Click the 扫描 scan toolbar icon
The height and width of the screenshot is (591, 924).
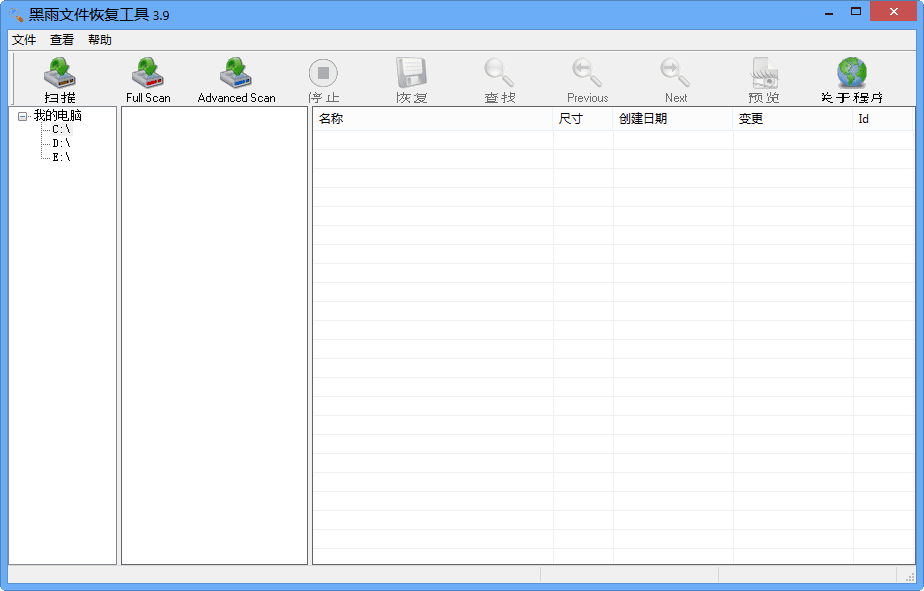pos(60,73)
